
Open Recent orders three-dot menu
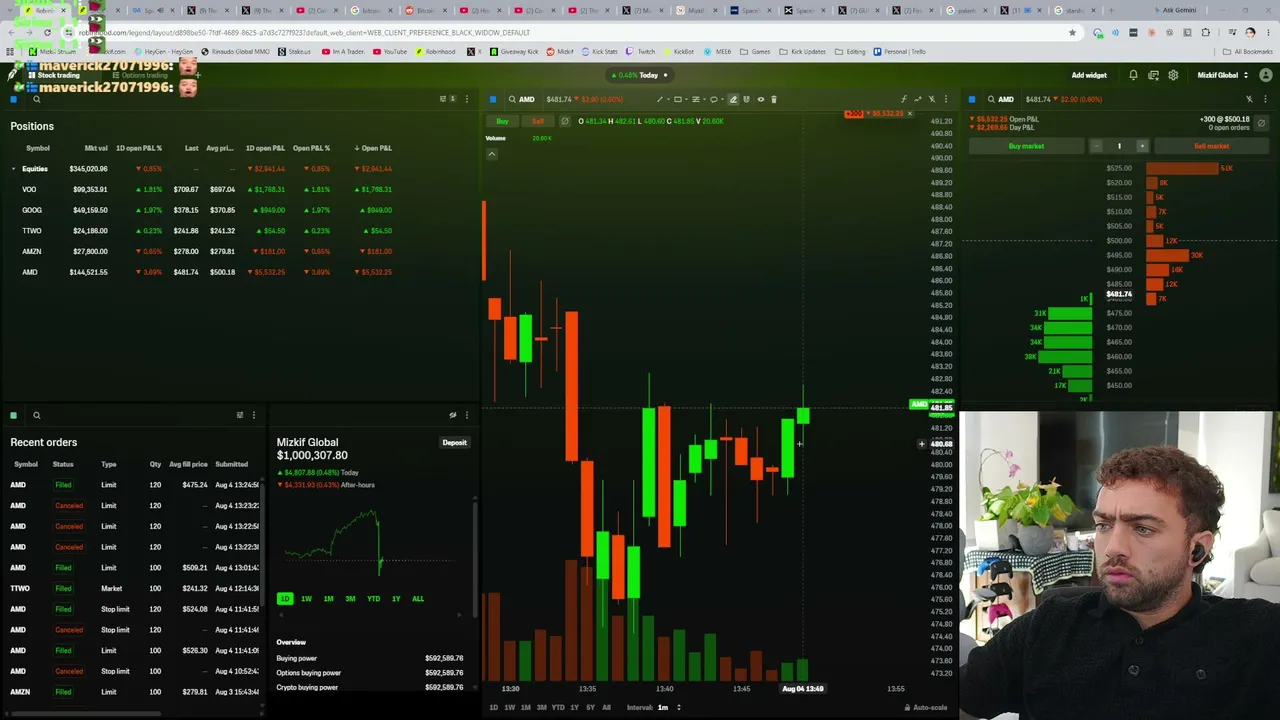coord(254,415)
